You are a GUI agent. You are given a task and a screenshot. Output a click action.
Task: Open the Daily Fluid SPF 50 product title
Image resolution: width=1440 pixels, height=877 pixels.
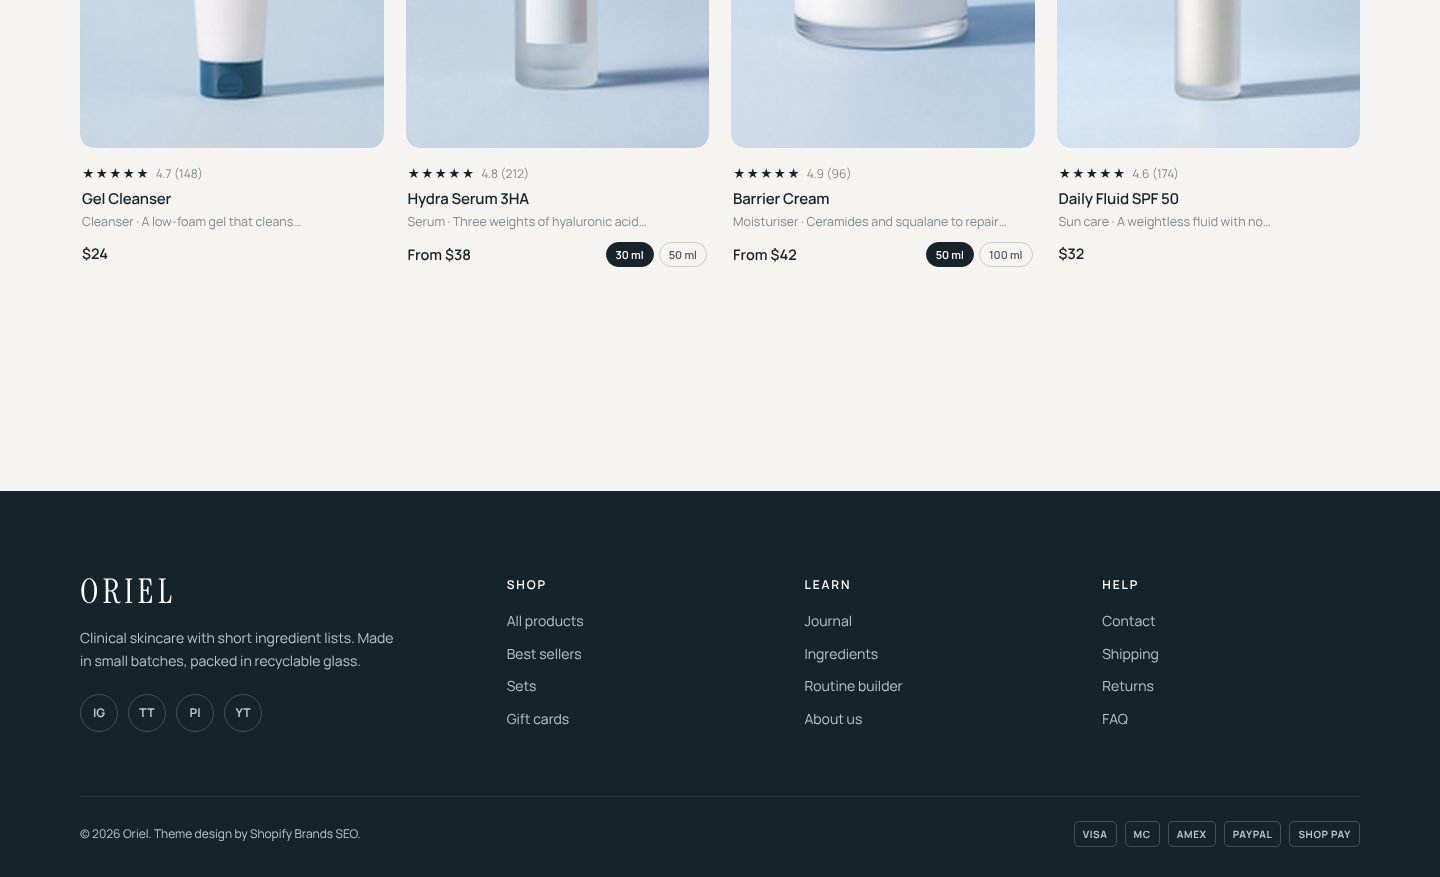point(1118,199)
